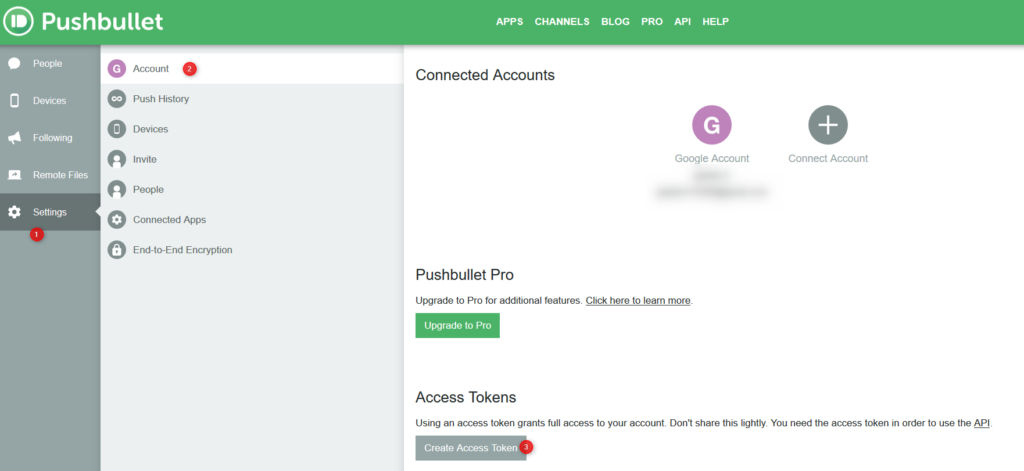This screenshot has width=1024, height=471.
Task: Click the phone icon in settings Devices row
Action: pyautogui.click(x=117, y=129)
